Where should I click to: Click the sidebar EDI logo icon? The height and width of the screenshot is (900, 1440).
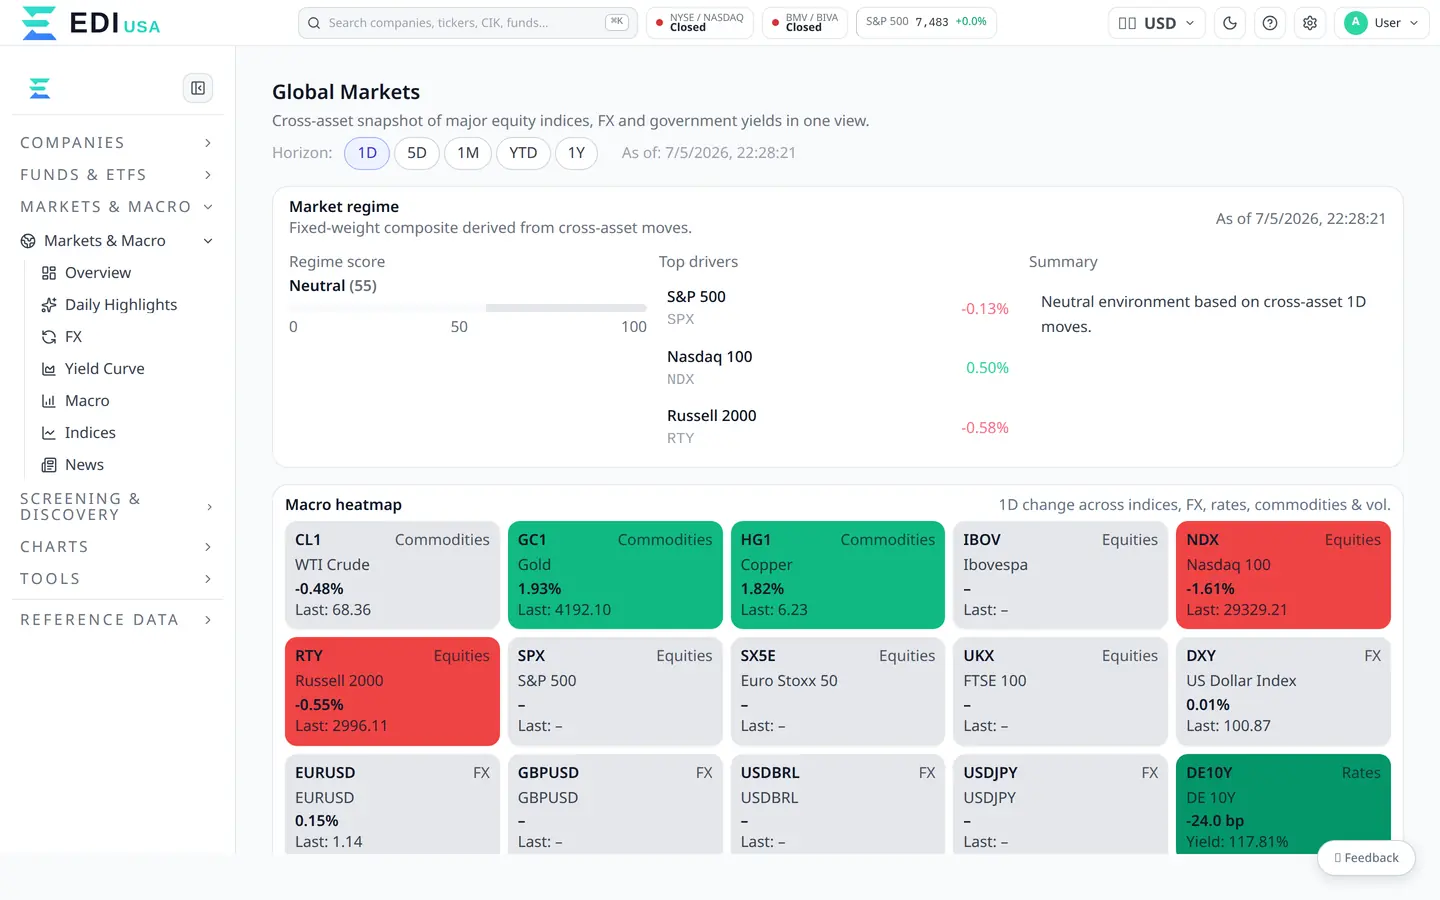[40, 89]
